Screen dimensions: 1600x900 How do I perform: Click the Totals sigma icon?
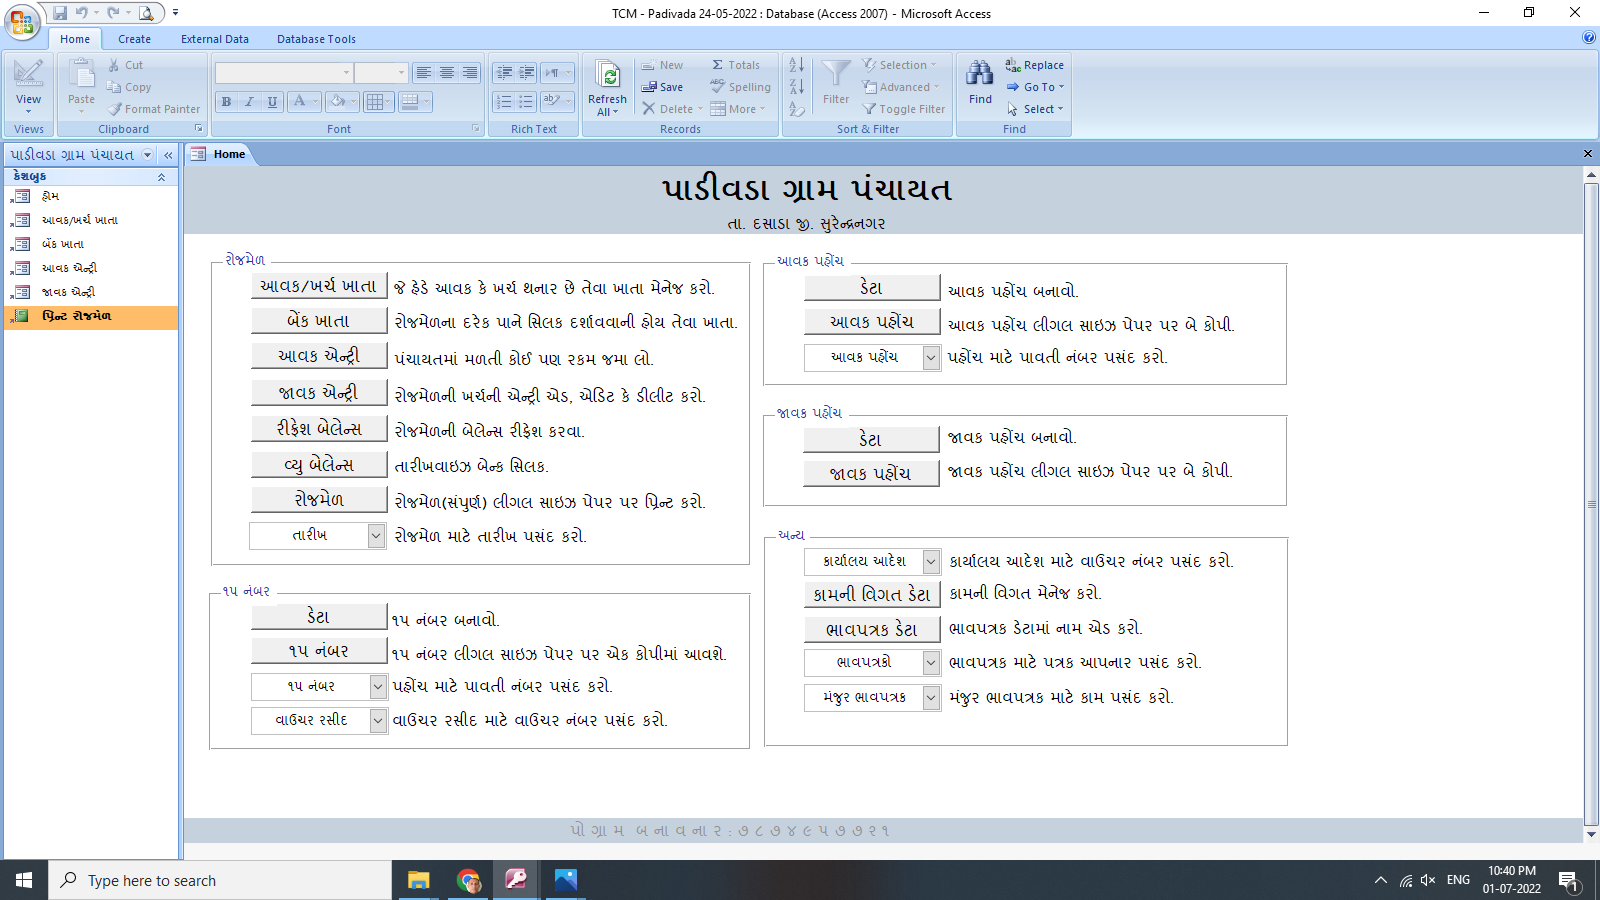(x=717, y=64)
